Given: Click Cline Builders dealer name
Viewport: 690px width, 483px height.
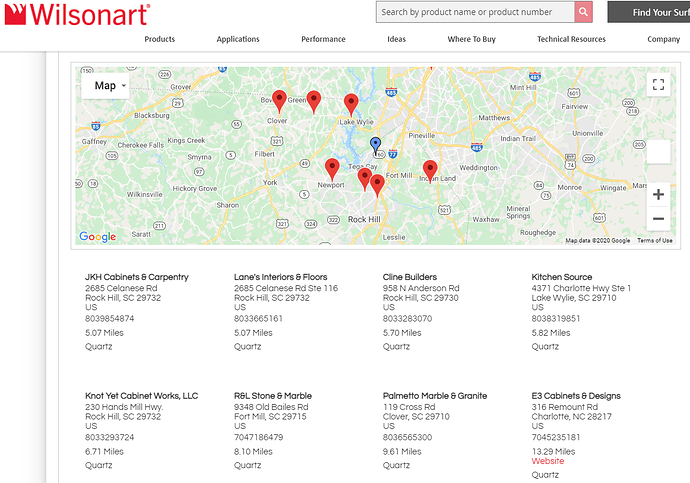Looking at the screenshot, I should point(410,277).
